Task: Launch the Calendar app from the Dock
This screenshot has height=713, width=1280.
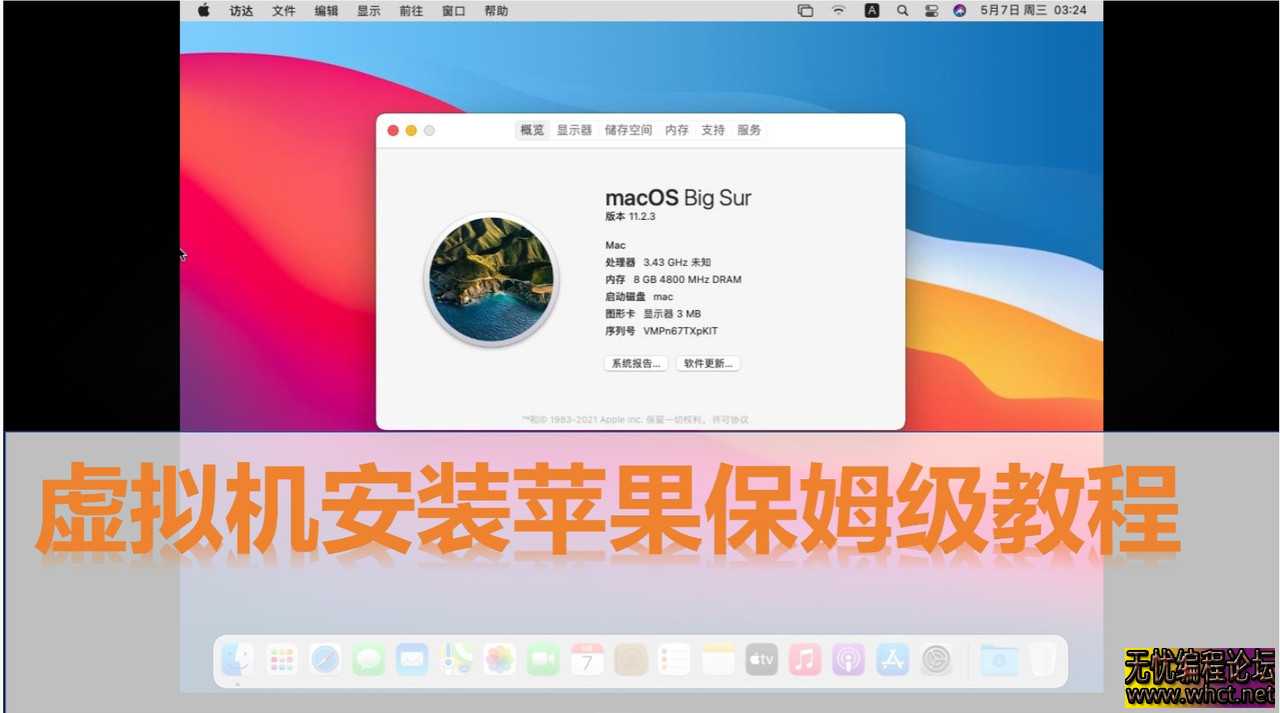Action: [x=587, y=659]
